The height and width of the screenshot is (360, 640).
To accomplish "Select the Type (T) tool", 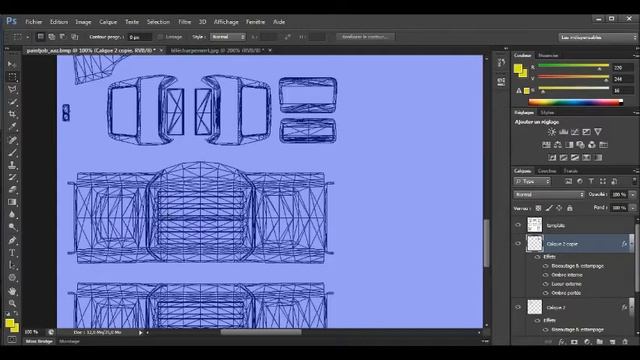I will [x=12, y=253].
